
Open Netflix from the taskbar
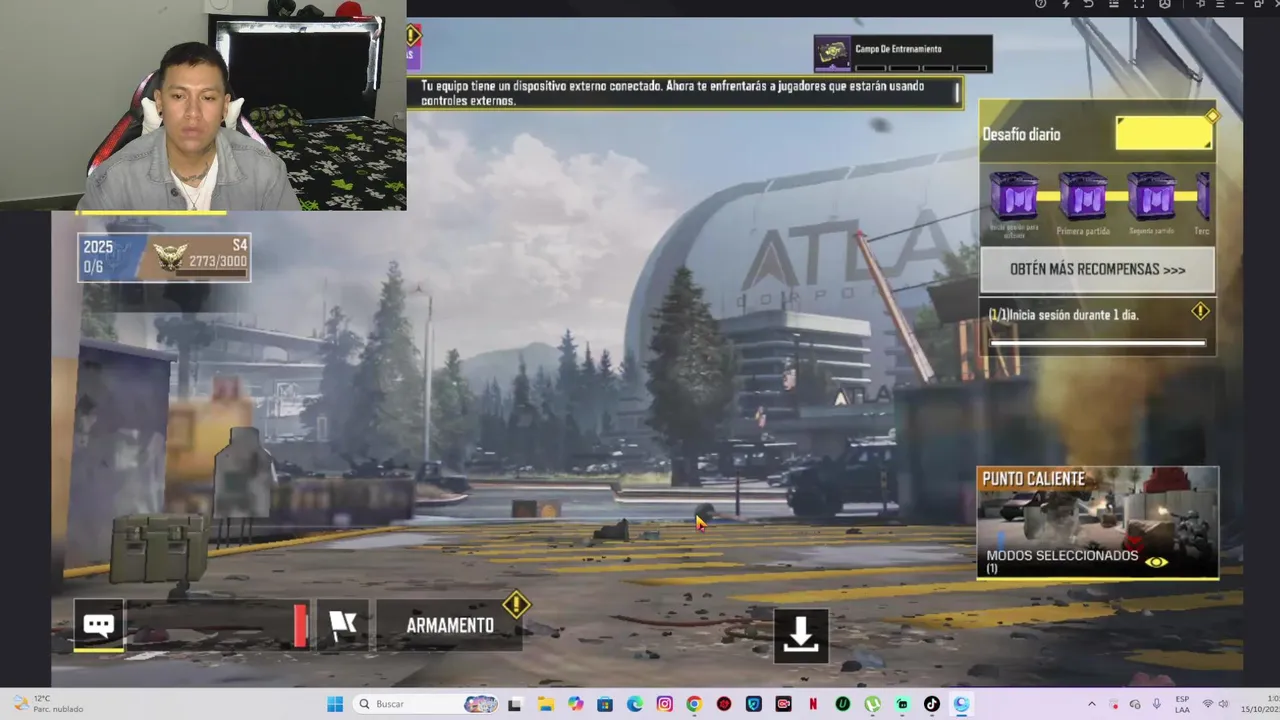(x=813, y=704)
